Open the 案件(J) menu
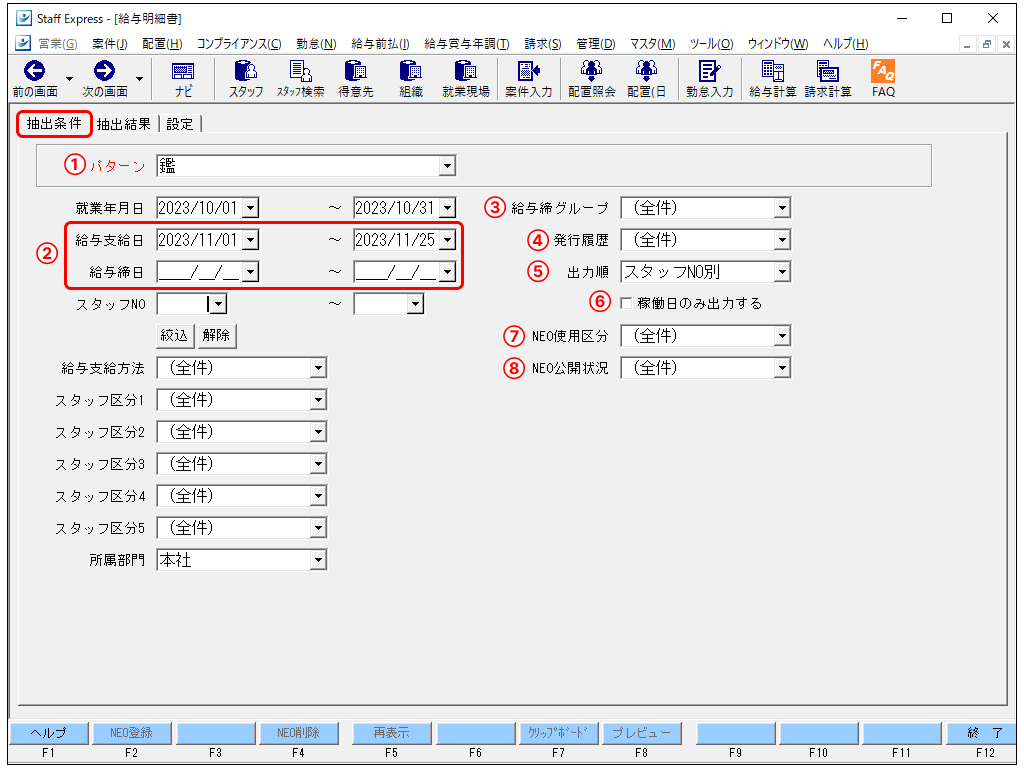Viewport: 1024px width, 768px height. point(109,44)
